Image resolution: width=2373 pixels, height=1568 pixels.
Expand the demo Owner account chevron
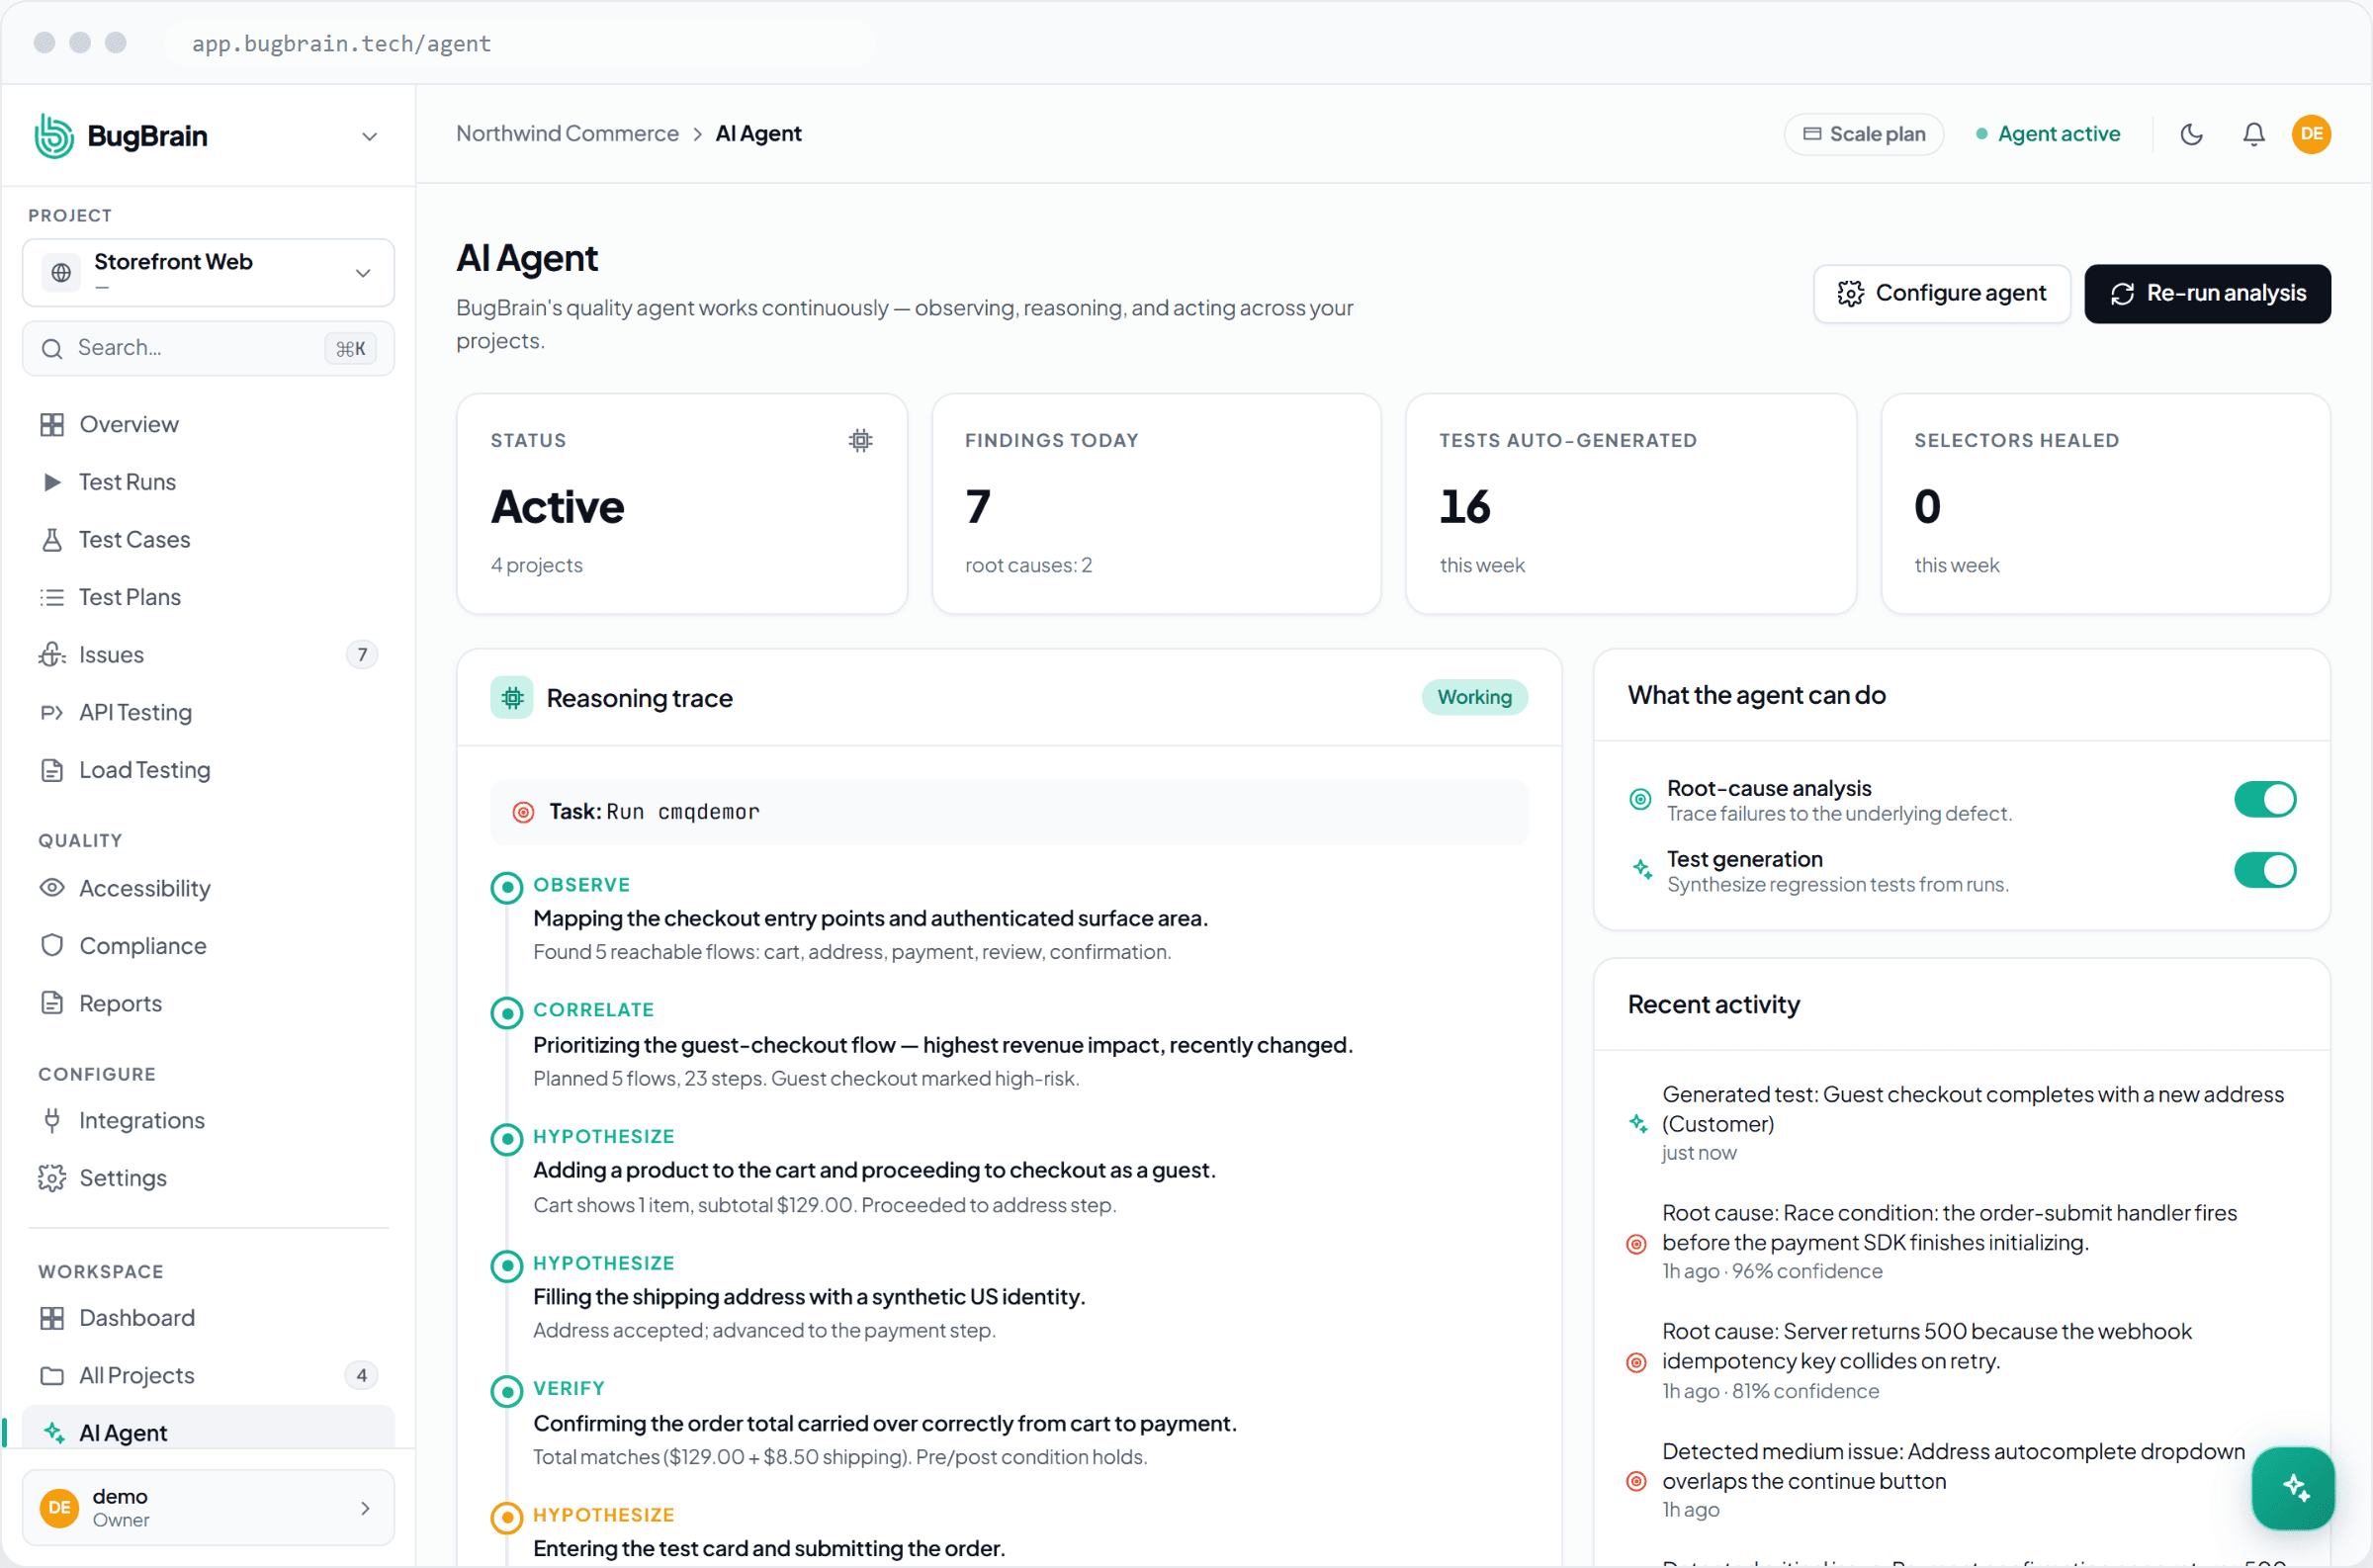(365, 1507)
